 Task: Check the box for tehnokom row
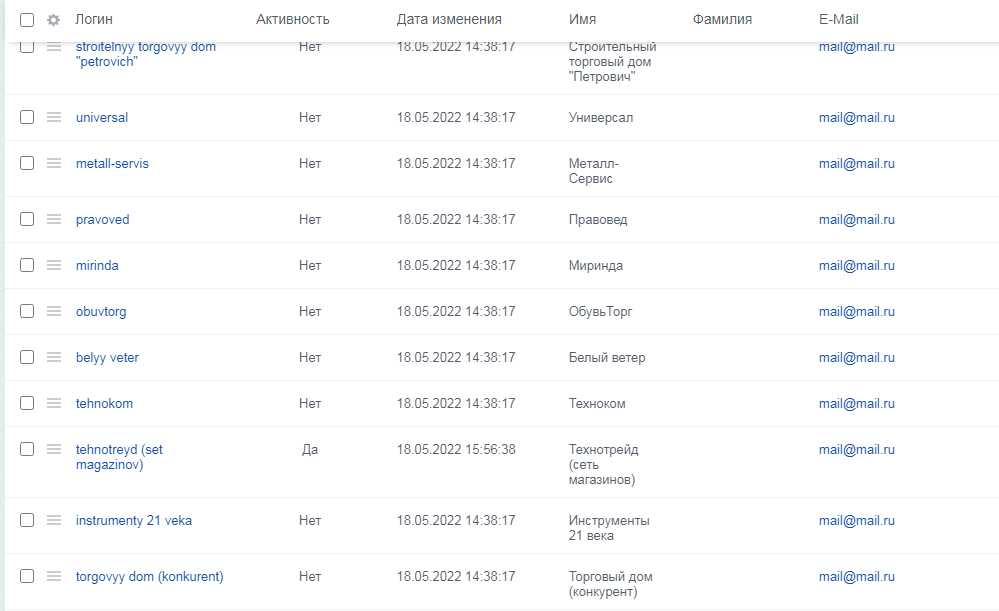pos(27,403)
